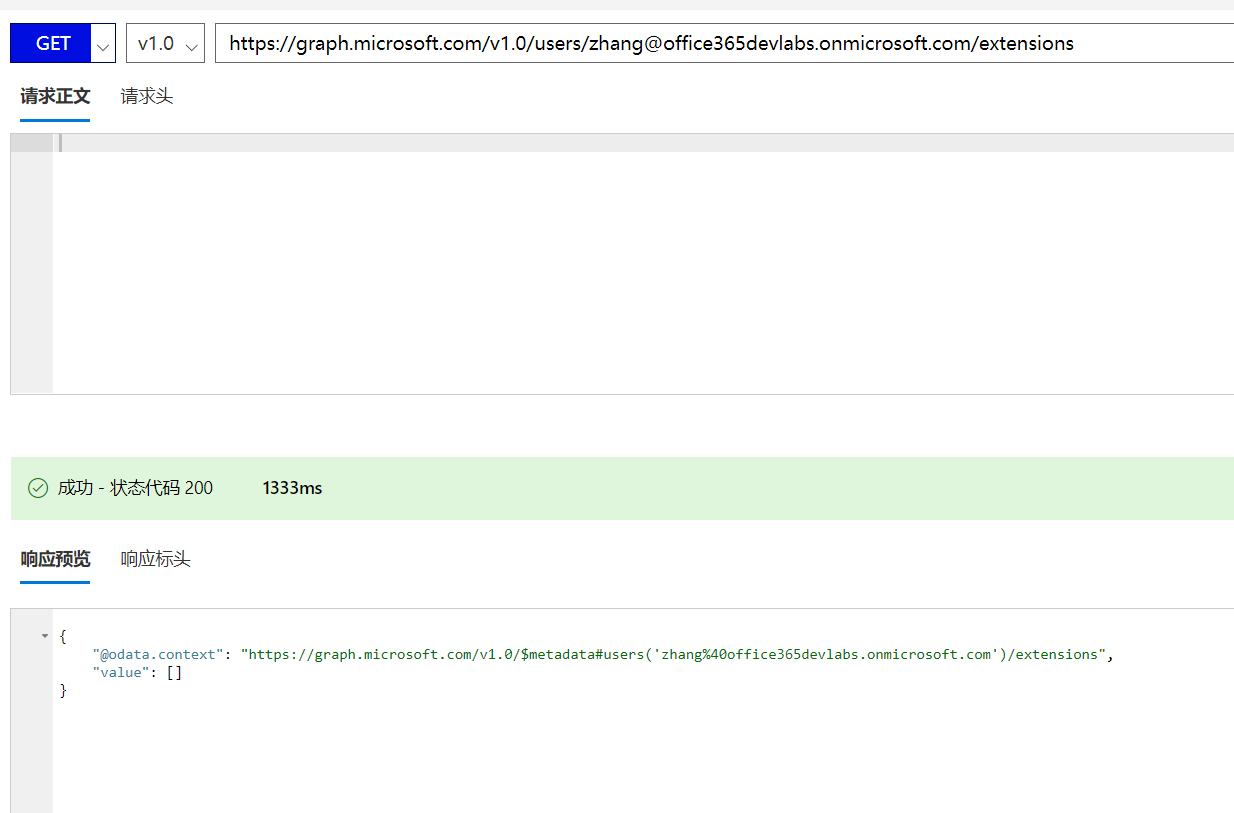1234x813 pixels.
Task: Switch to the 响应标头 tab
Action: tap(155, 559)
